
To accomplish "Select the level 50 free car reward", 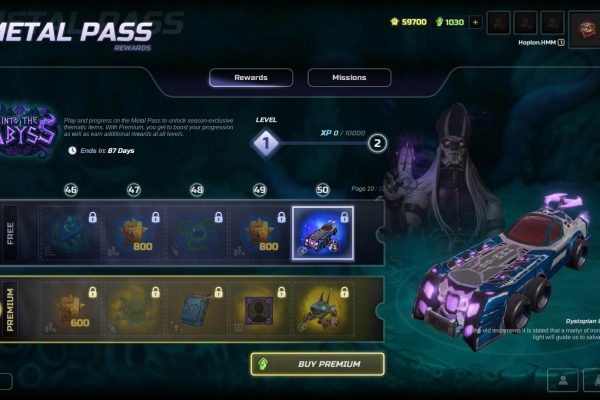I will pyautogui.click(x=323, y=233).
